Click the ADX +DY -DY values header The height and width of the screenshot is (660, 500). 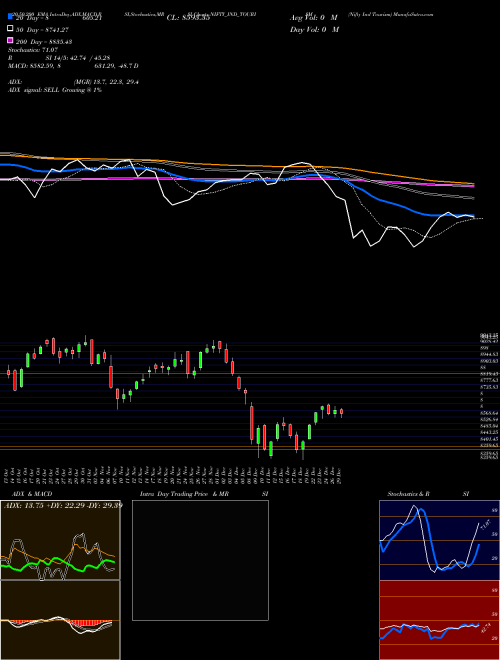[63, 505]
